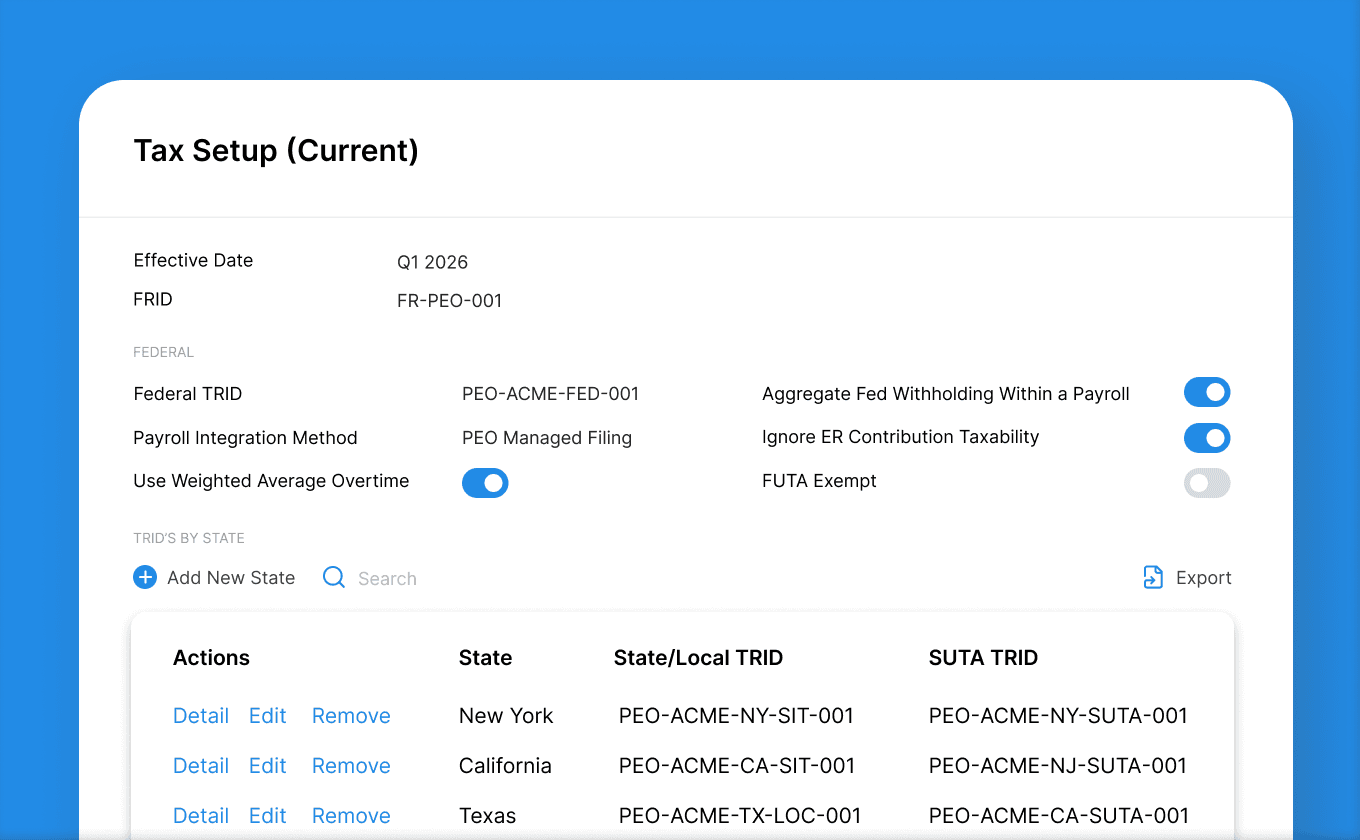Click the Export button
This screenshot has height=840, width=1360.
tap(1203, 577)
